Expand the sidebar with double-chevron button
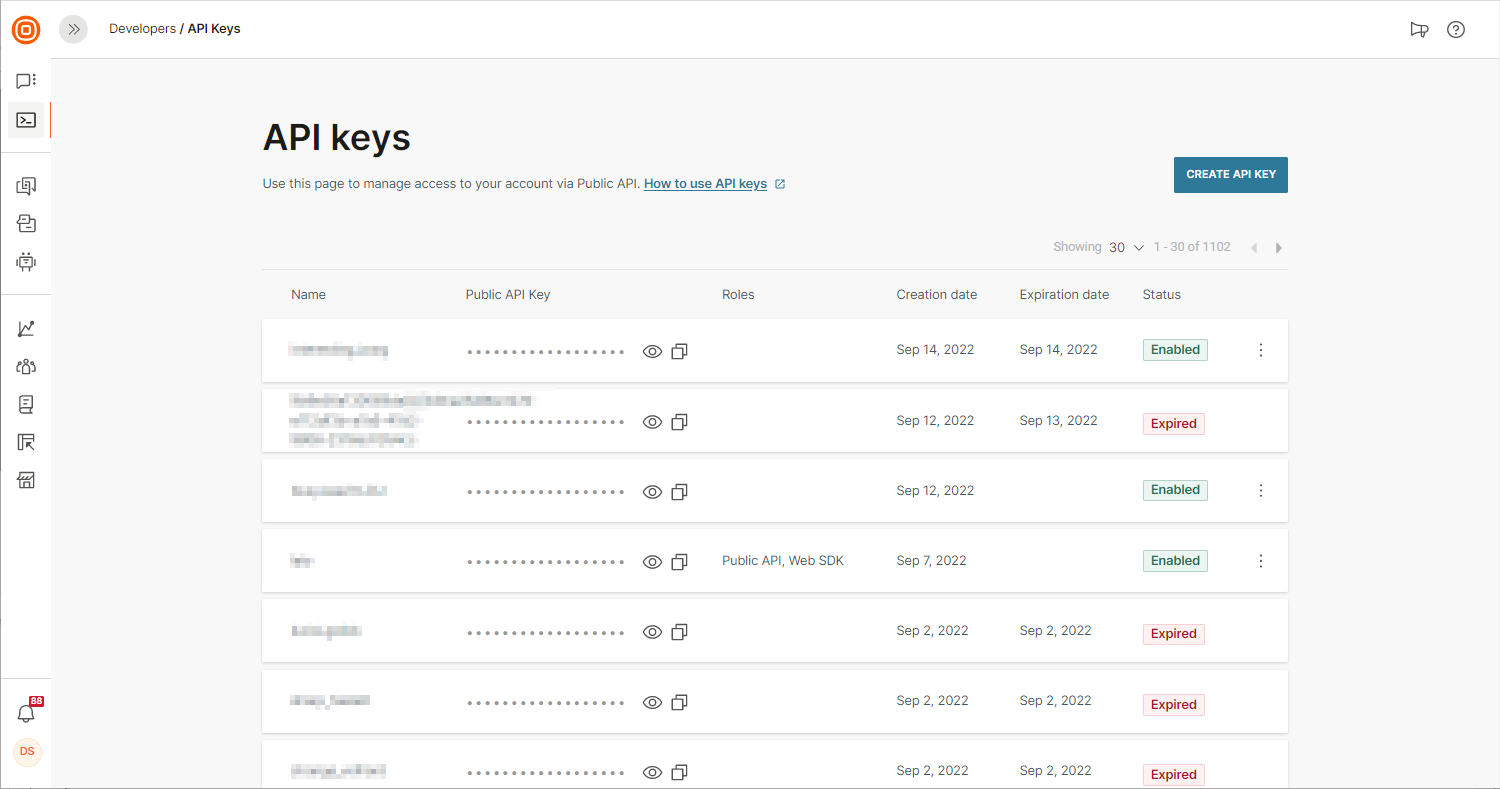The height and width of the screenshot is (789, 1500). coord(73,29)
